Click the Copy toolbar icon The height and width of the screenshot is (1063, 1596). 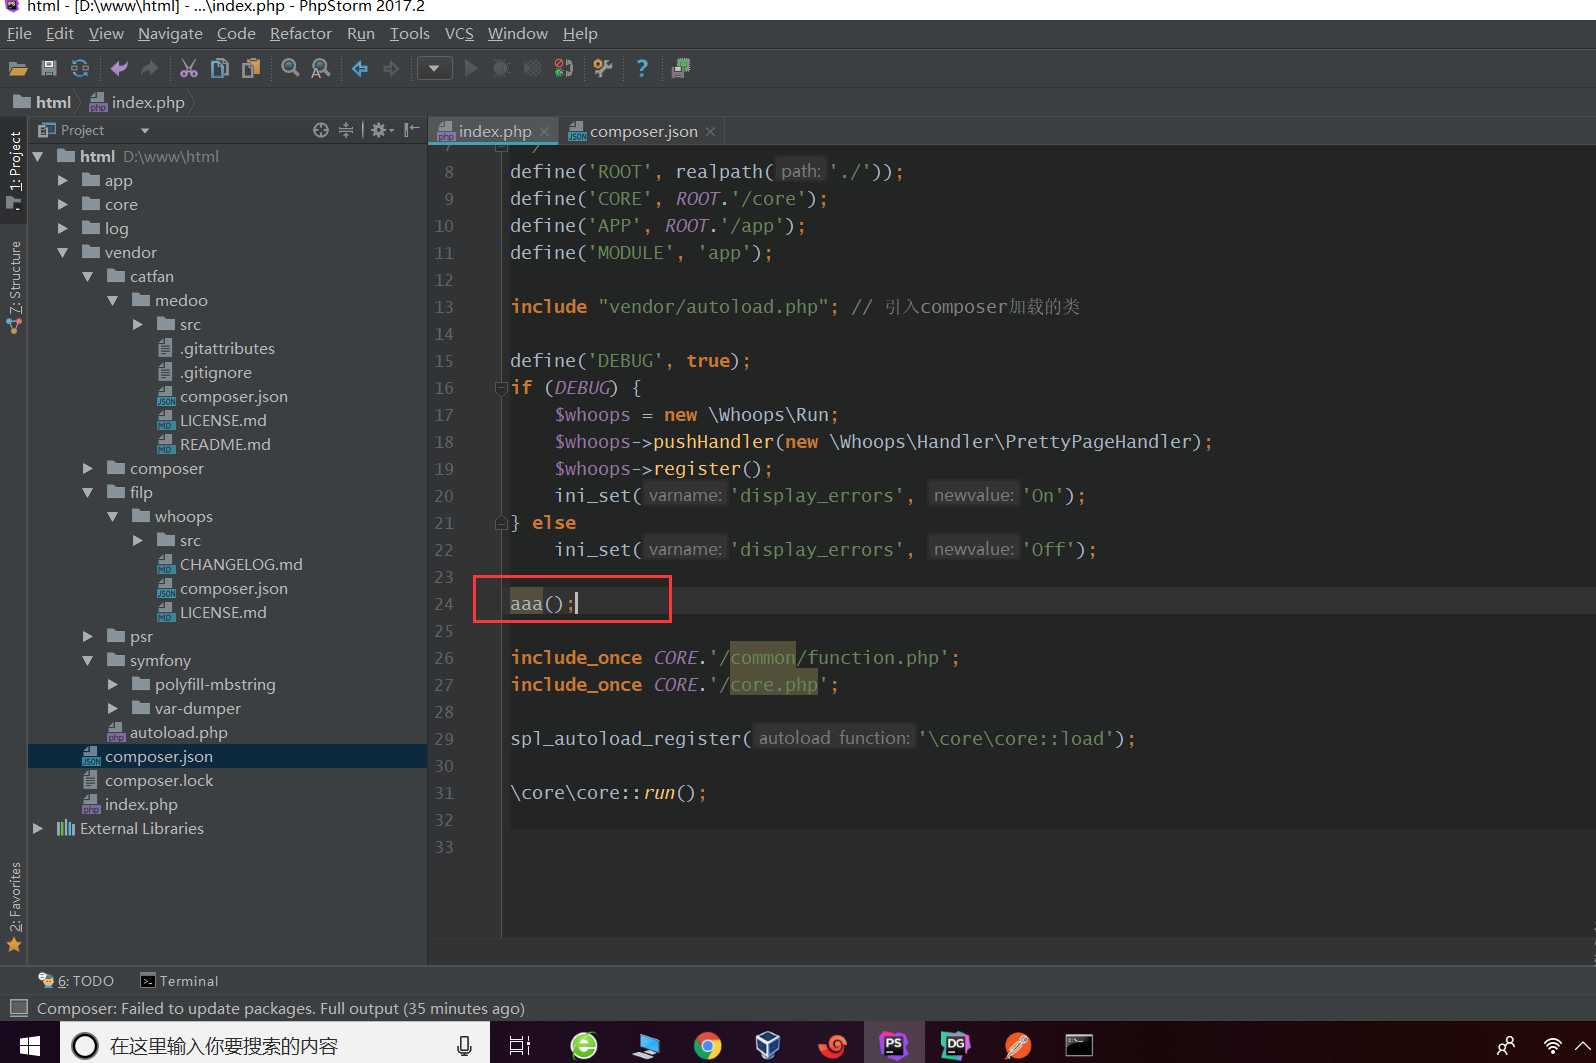tap(220, 68)
